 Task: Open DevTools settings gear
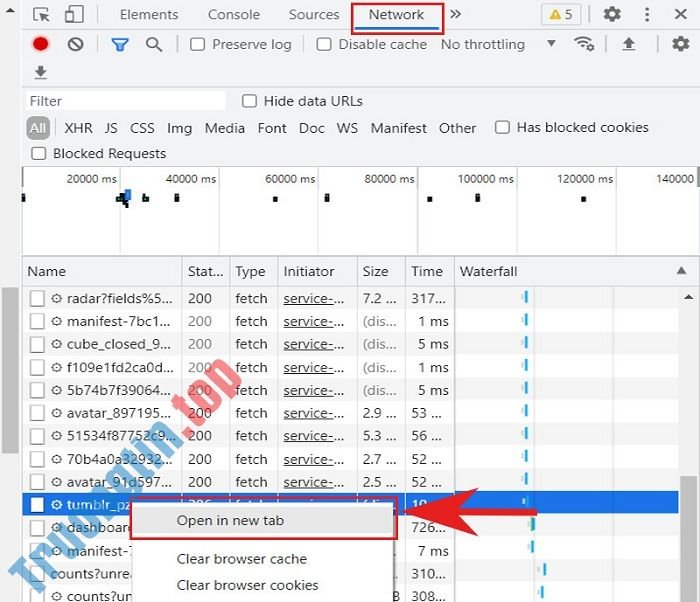[x=612, y=15]
